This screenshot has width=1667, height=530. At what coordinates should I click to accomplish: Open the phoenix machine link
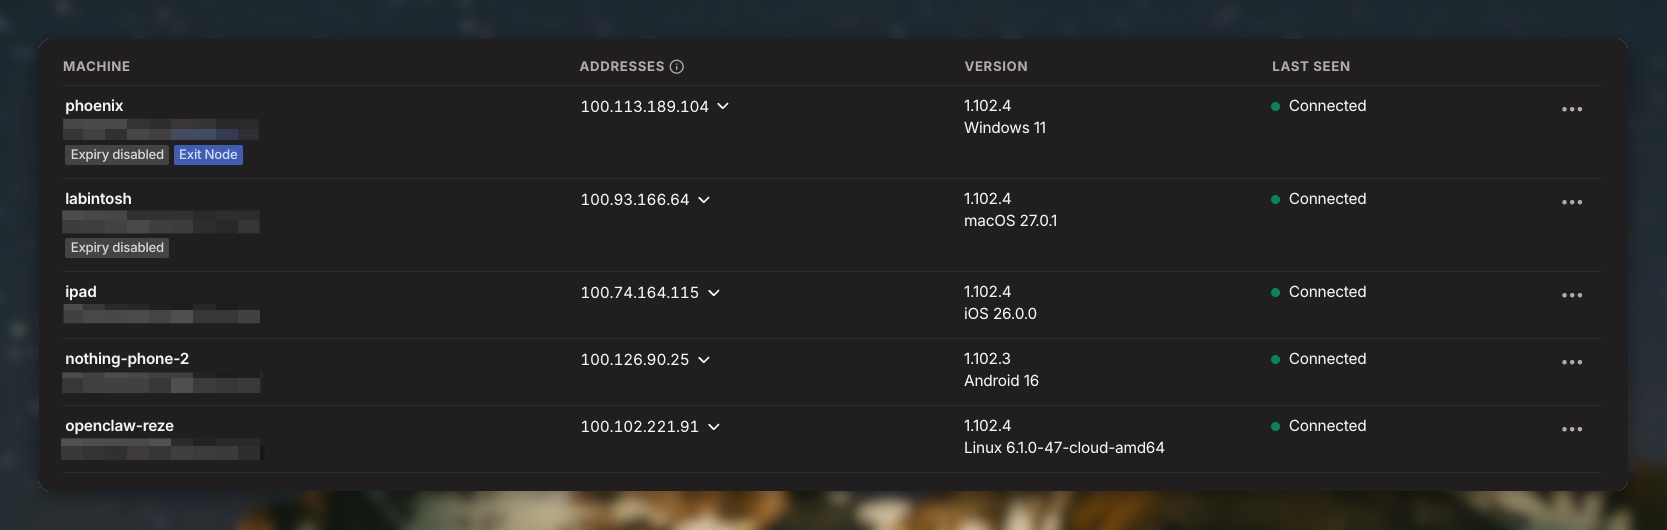tap(94, 106)
